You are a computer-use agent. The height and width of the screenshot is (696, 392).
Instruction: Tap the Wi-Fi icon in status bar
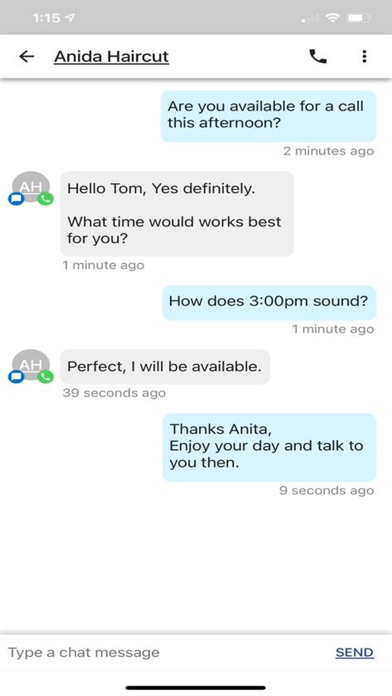click(x=331, y=18)
